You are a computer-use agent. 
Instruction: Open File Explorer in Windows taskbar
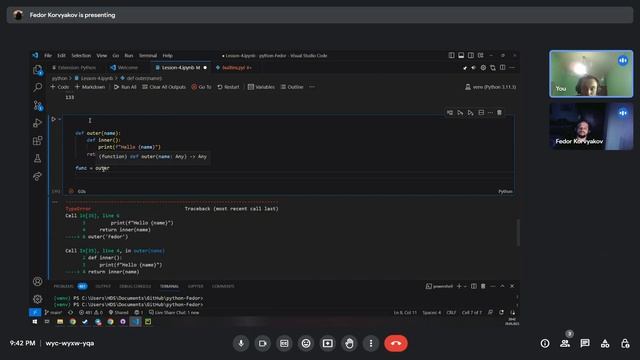[60, 322]
